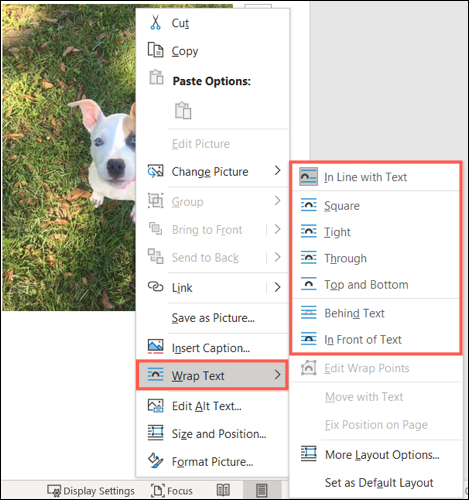Expand the Link submenu arrow
The width and height of the screenshot is (469, 500).
(277, 287)
